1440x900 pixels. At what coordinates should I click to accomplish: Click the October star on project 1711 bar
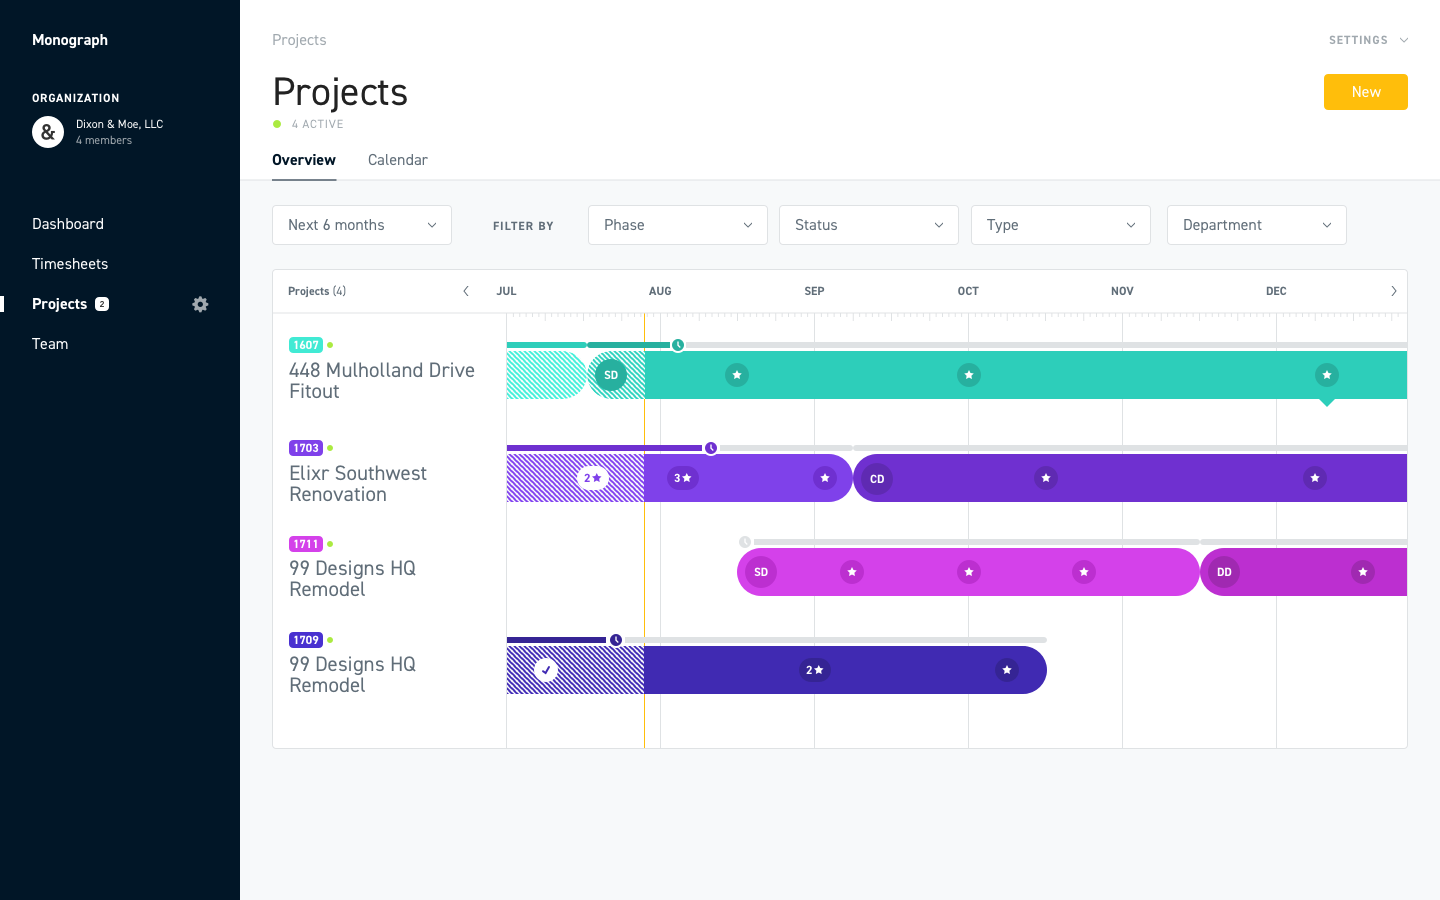(969, 572)
